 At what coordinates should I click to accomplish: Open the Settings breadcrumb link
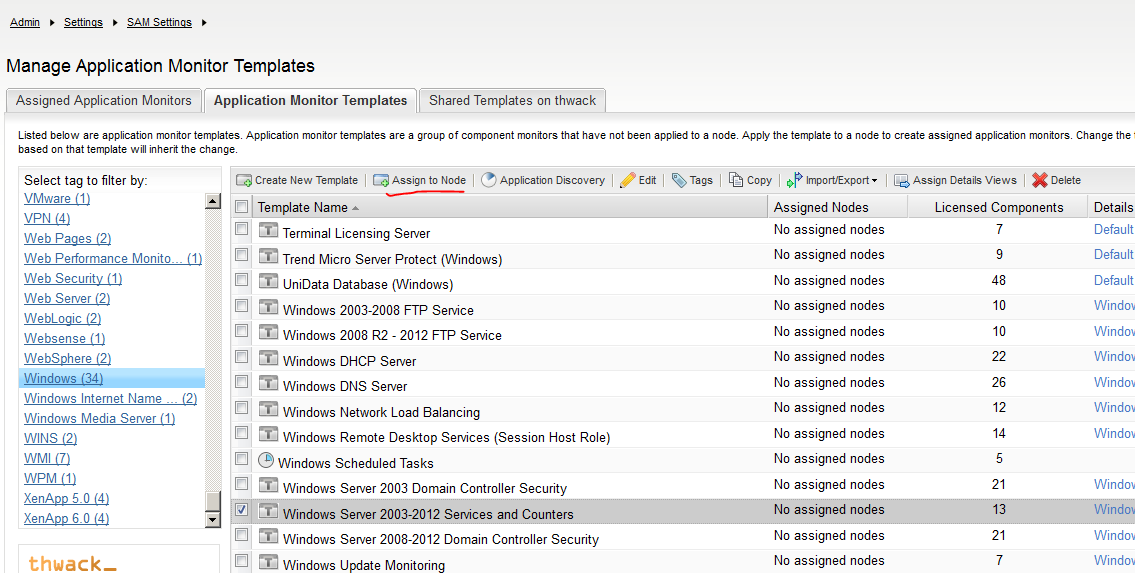coord(83,22)
